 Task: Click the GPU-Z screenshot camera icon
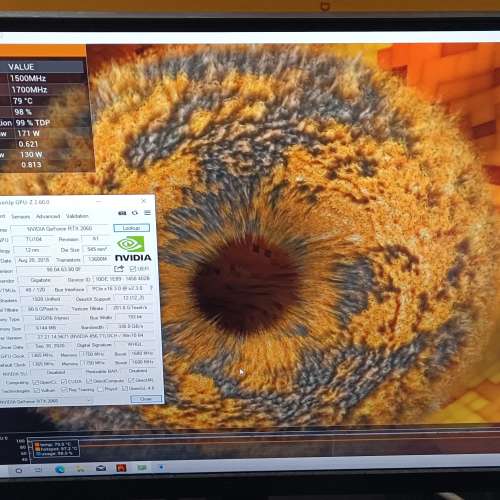pos(122,213)
